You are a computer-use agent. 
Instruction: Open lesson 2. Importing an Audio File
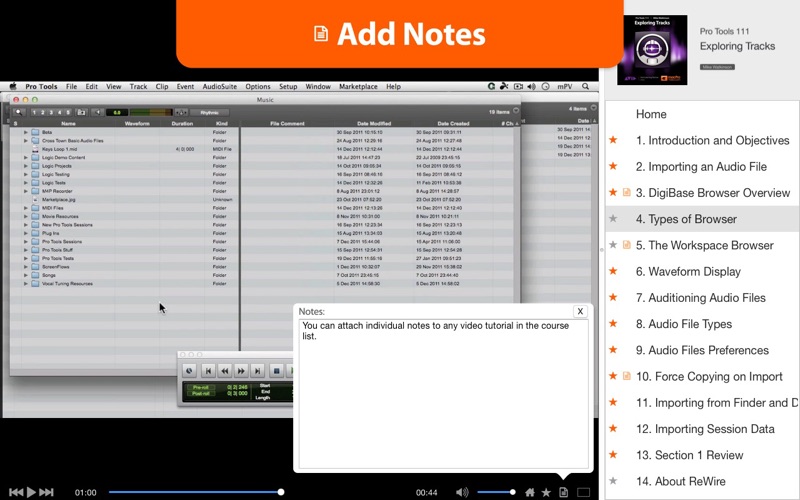click(701, 166)
